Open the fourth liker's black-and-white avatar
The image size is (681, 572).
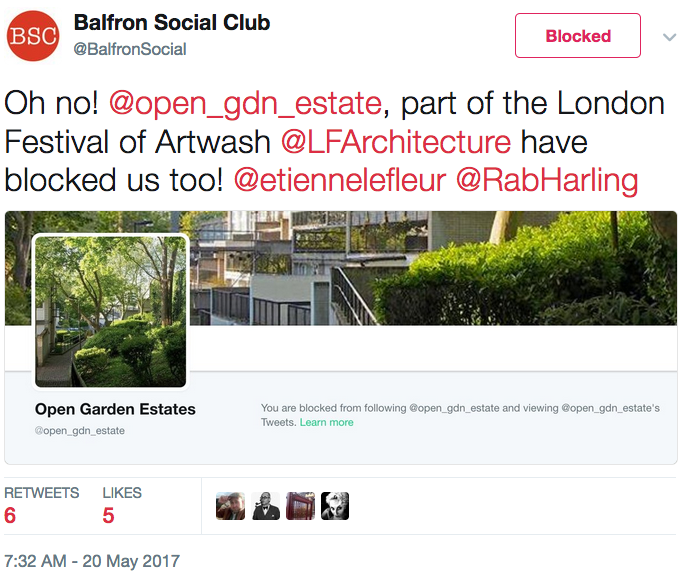tap(335, 506)
